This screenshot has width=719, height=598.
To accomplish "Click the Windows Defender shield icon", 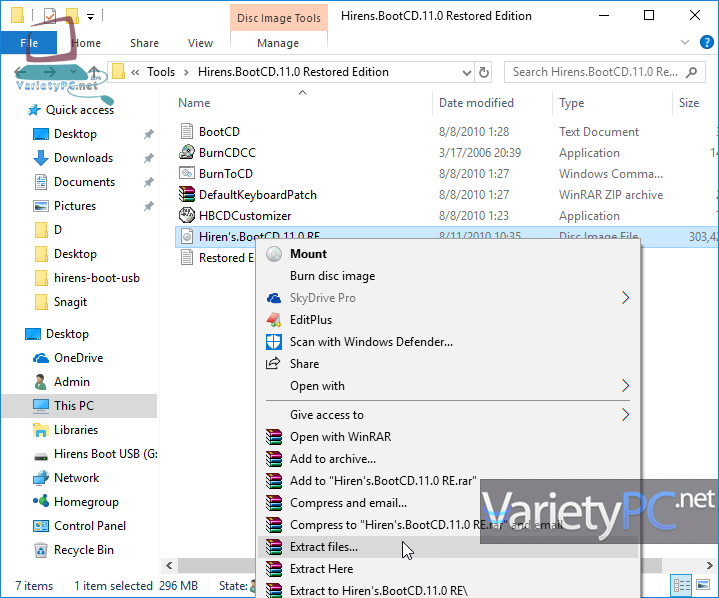I will (274, 342).
